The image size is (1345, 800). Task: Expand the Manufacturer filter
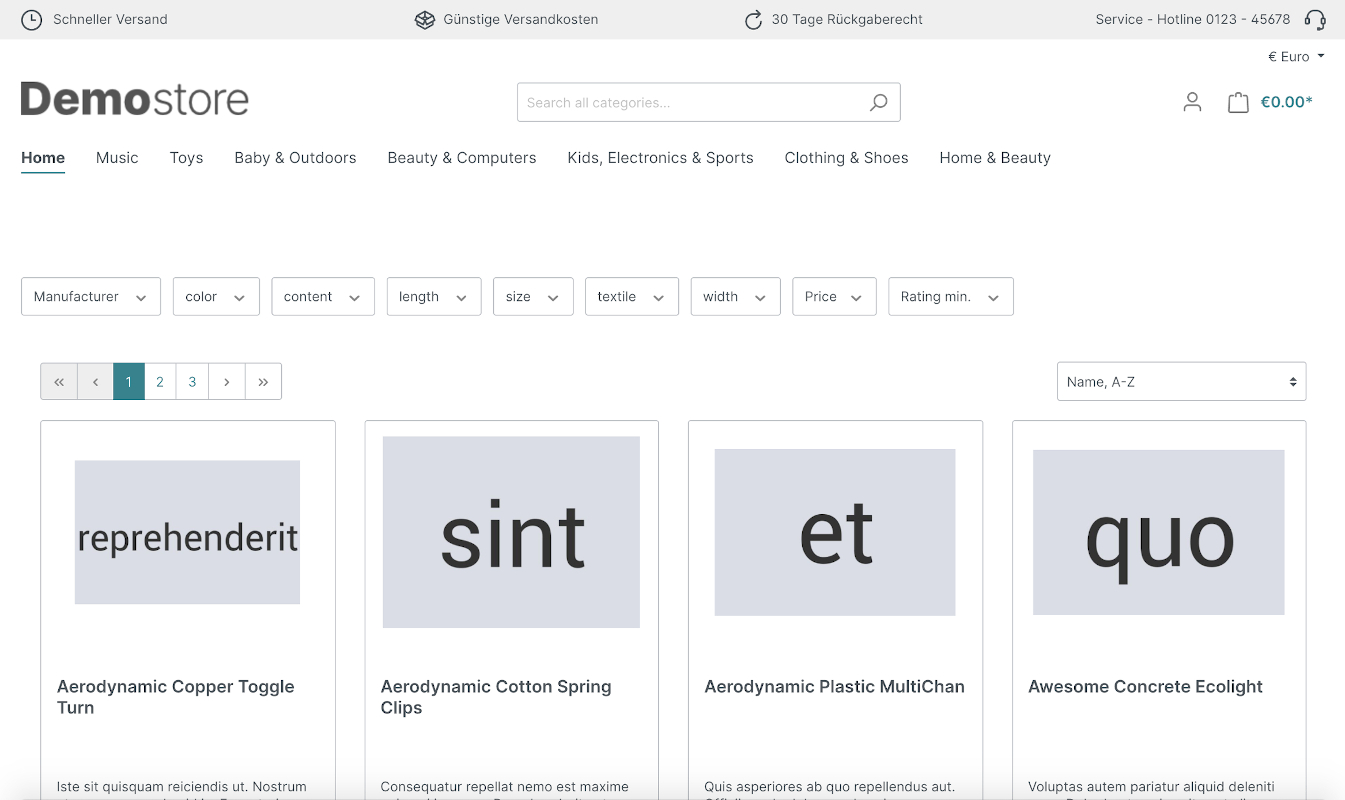[90, 297]
